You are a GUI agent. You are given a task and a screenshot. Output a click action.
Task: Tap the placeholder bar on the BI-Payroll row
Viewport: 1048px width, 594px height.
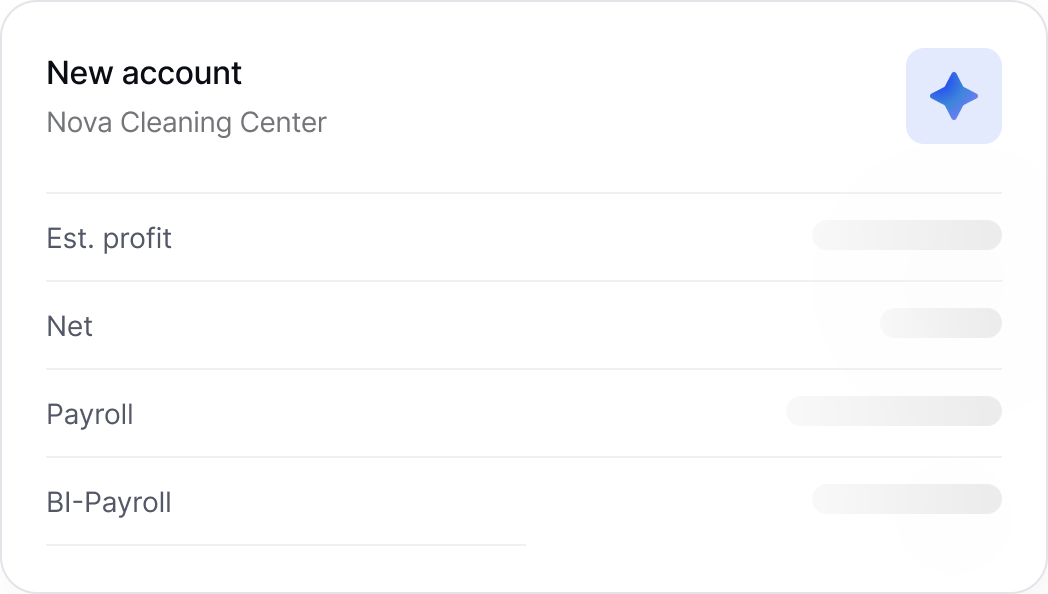[x=906, y=499]
